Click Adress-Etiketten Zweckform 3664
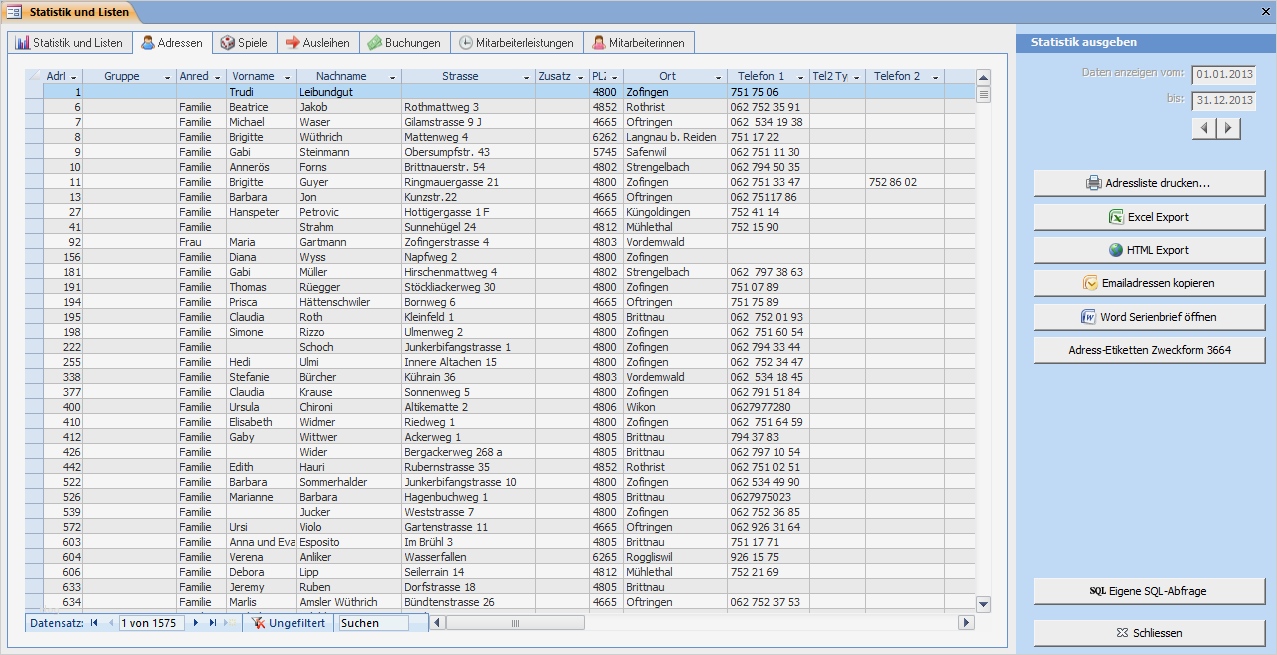This screenshot has height=655, width=1277. (x=1148, y=349)
